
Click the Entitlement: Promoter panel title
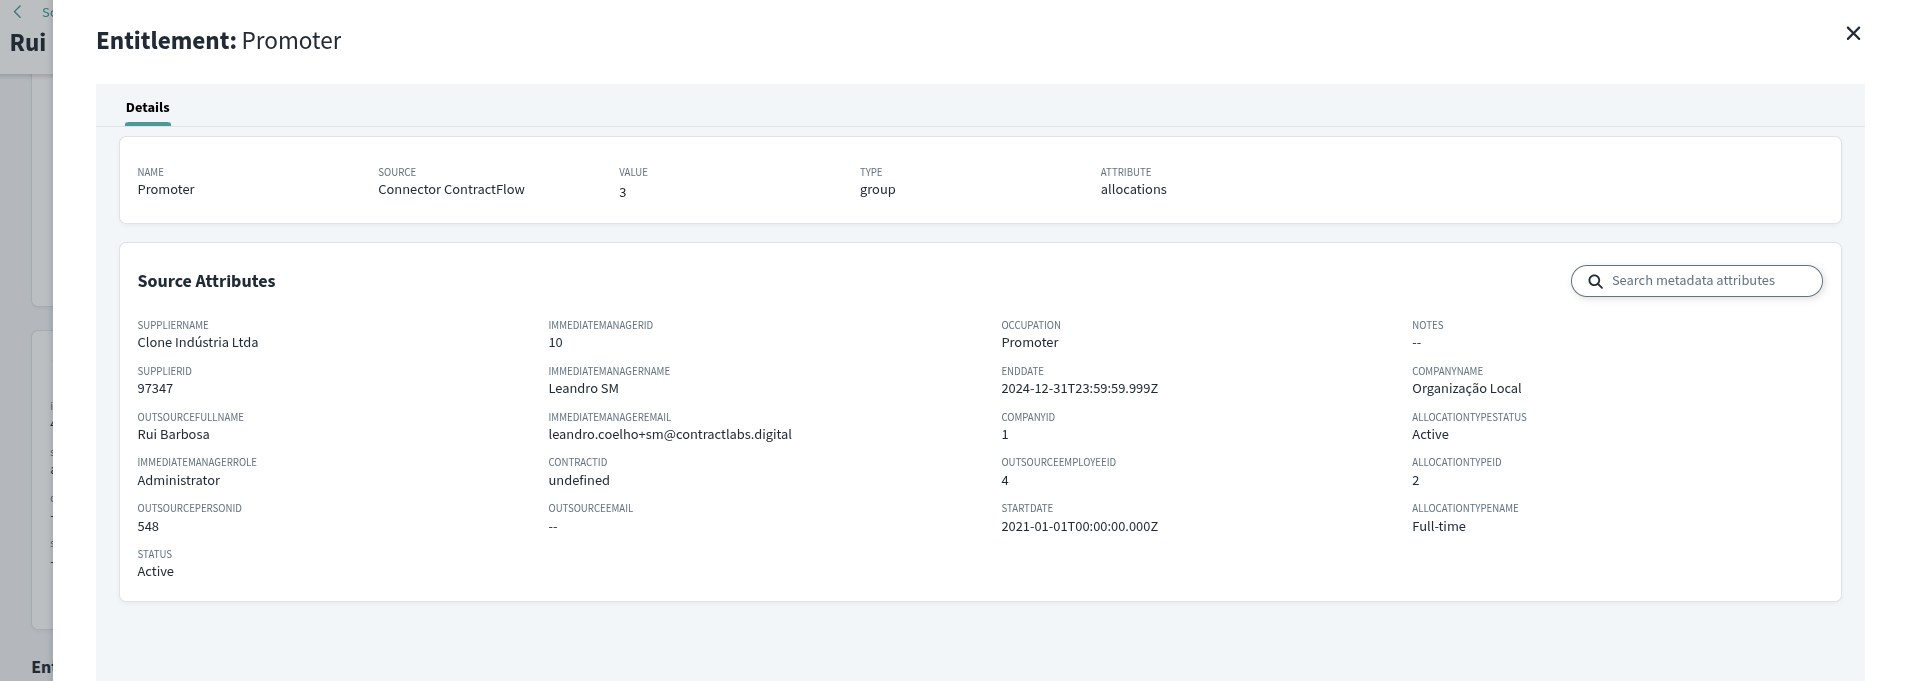(218, 41)
